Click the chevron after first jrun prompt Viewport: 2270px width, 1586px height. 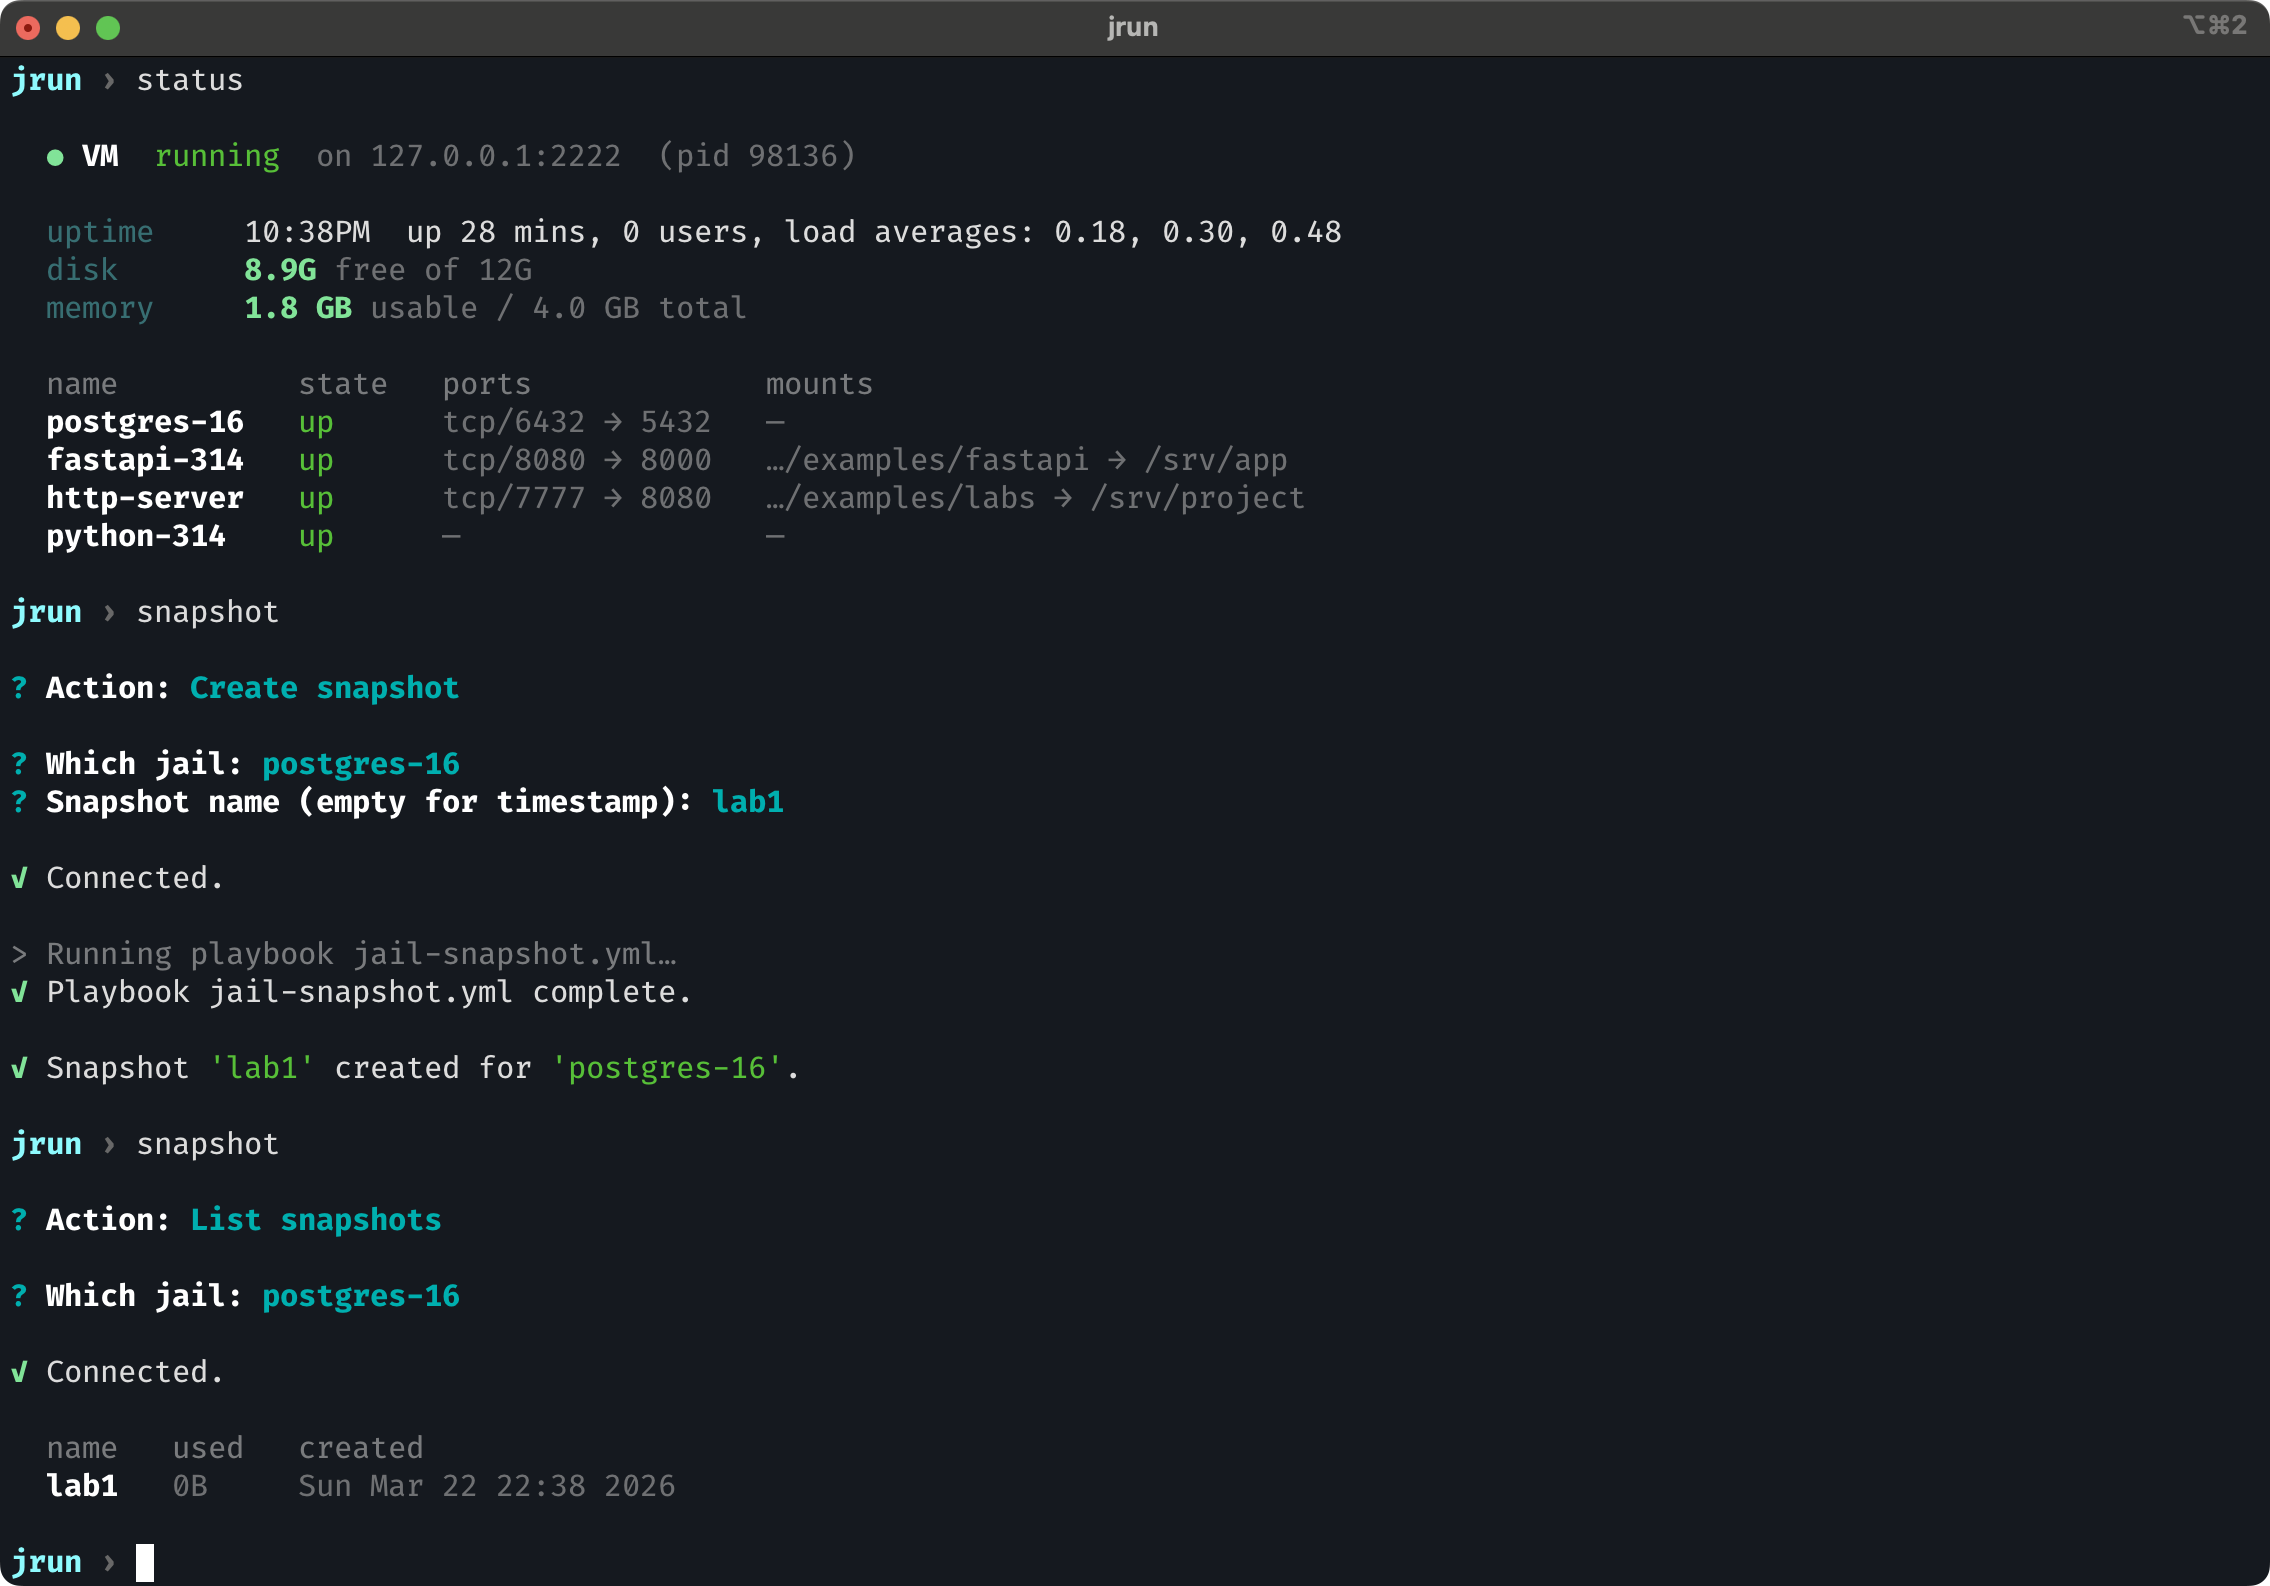click(109, 80)
